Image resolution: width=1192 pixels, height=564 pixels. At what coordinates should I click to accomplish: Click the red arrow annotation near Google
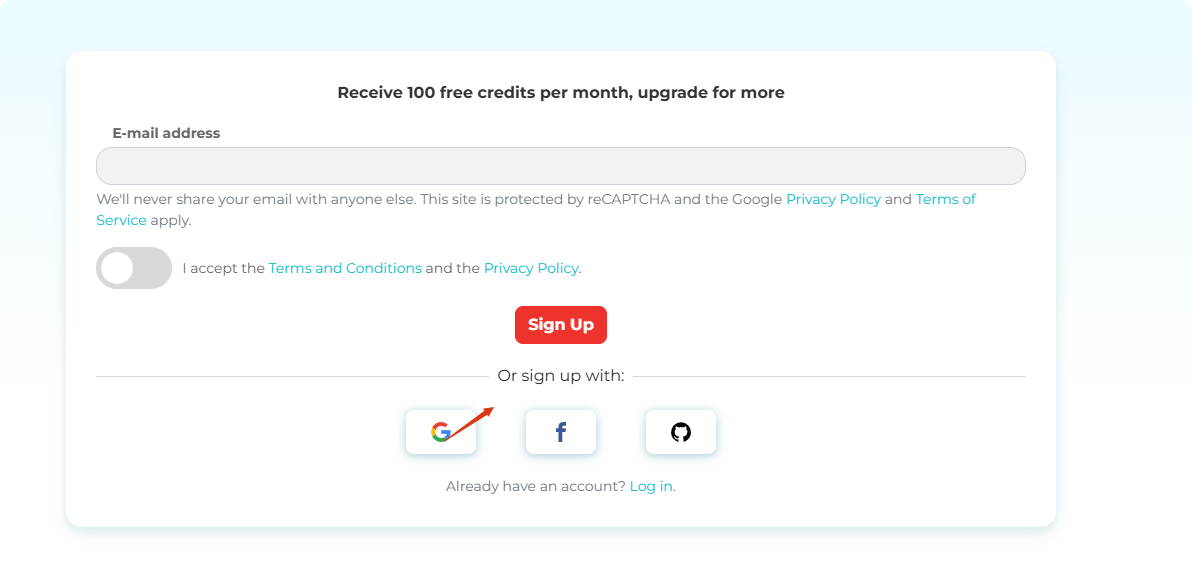pos(469,423)
